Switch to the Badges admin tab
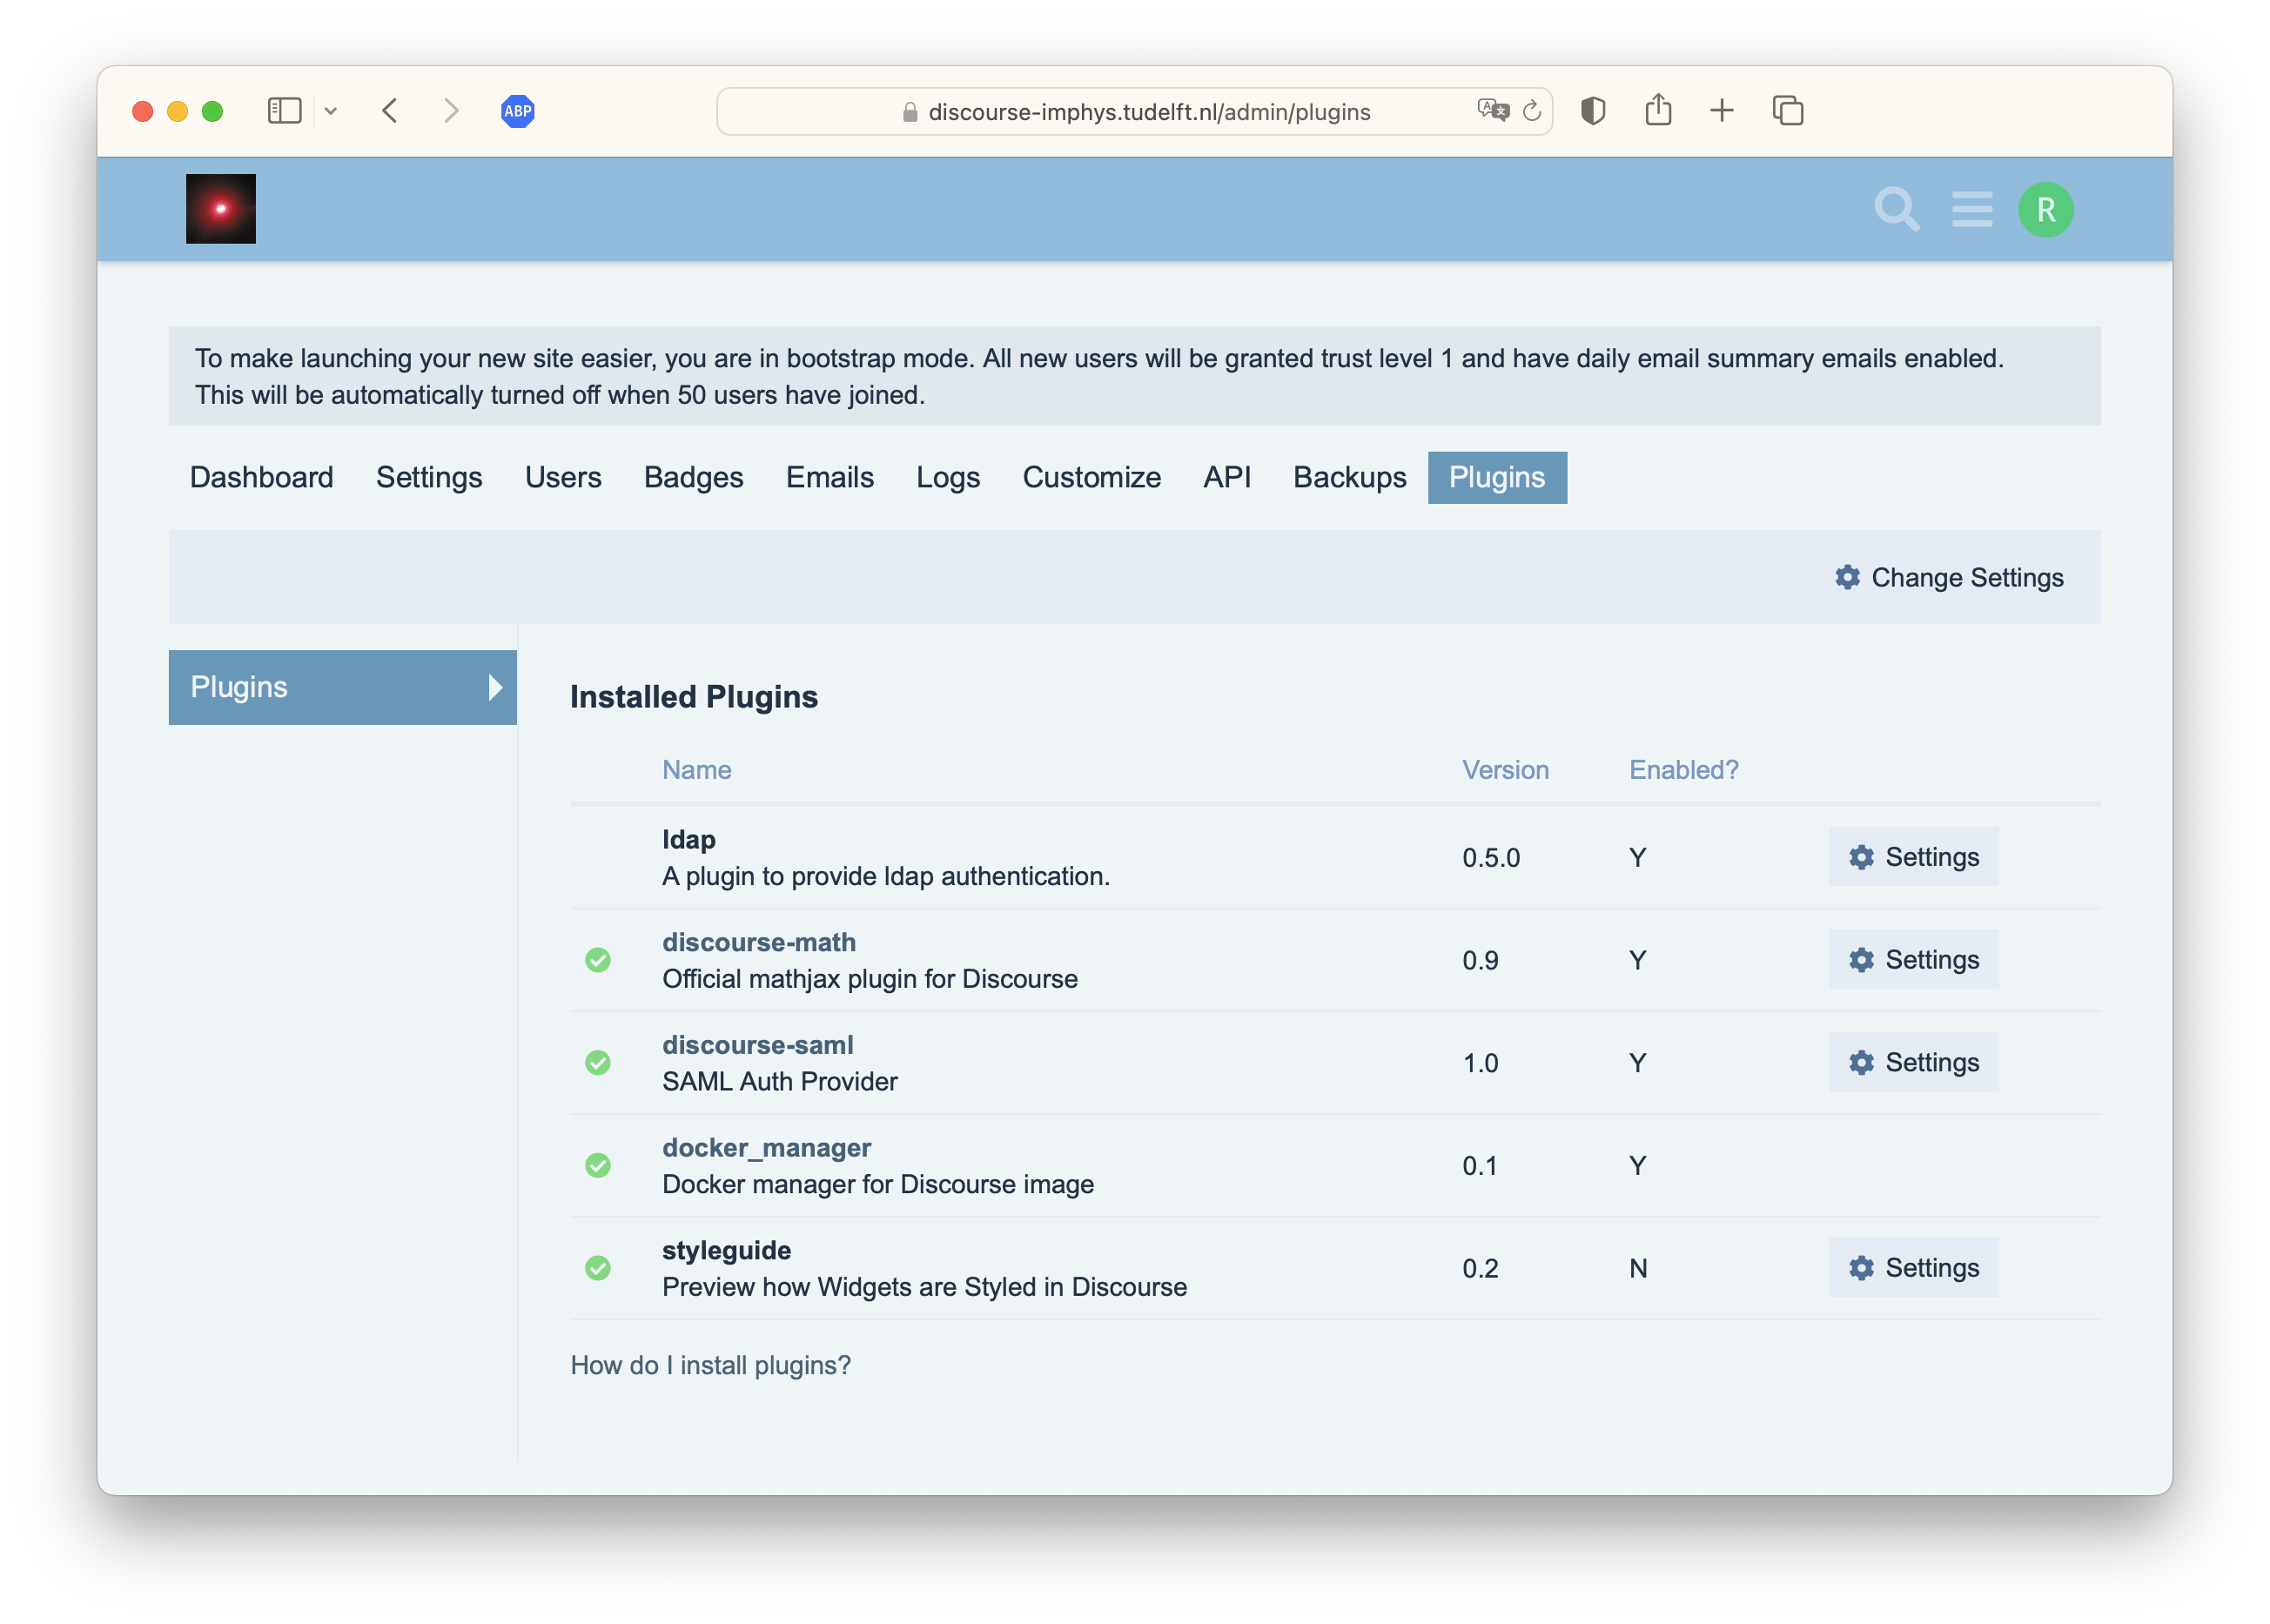Image resolution: width=2270 pixels, height=1624 pixels. click(x=693, y=477)
